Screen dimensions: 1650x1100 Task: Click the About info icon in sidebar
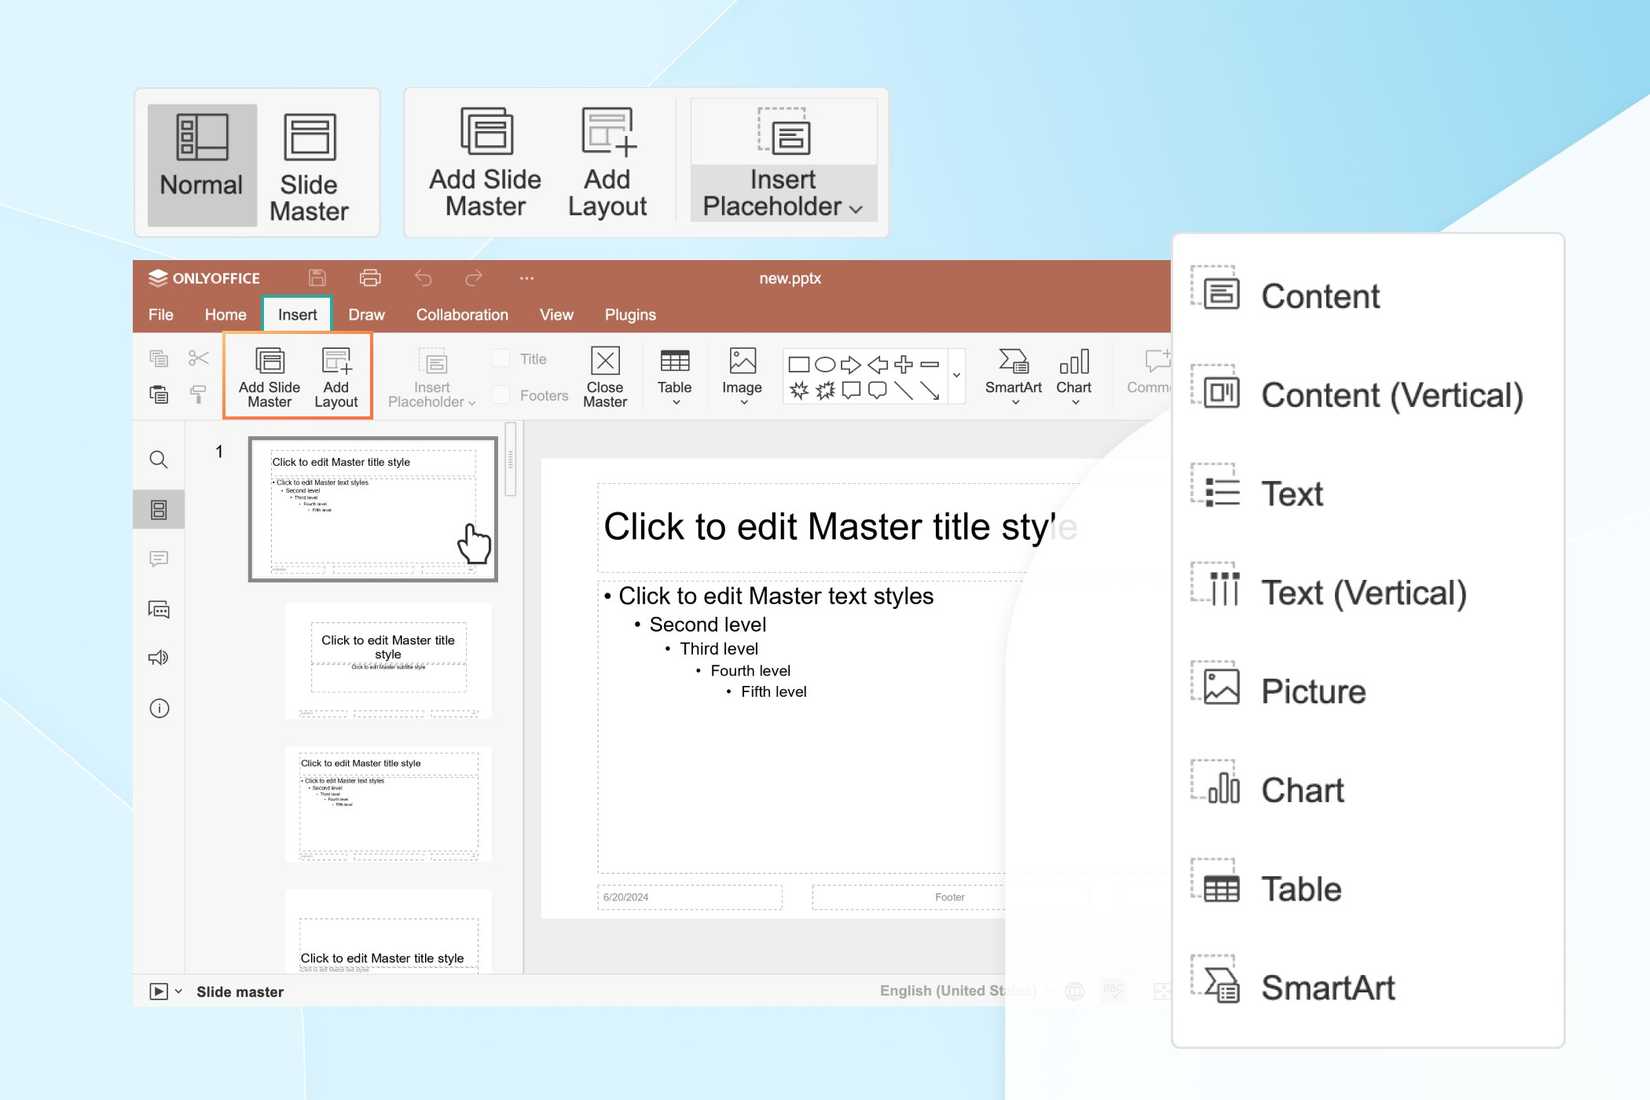point(159,708)
